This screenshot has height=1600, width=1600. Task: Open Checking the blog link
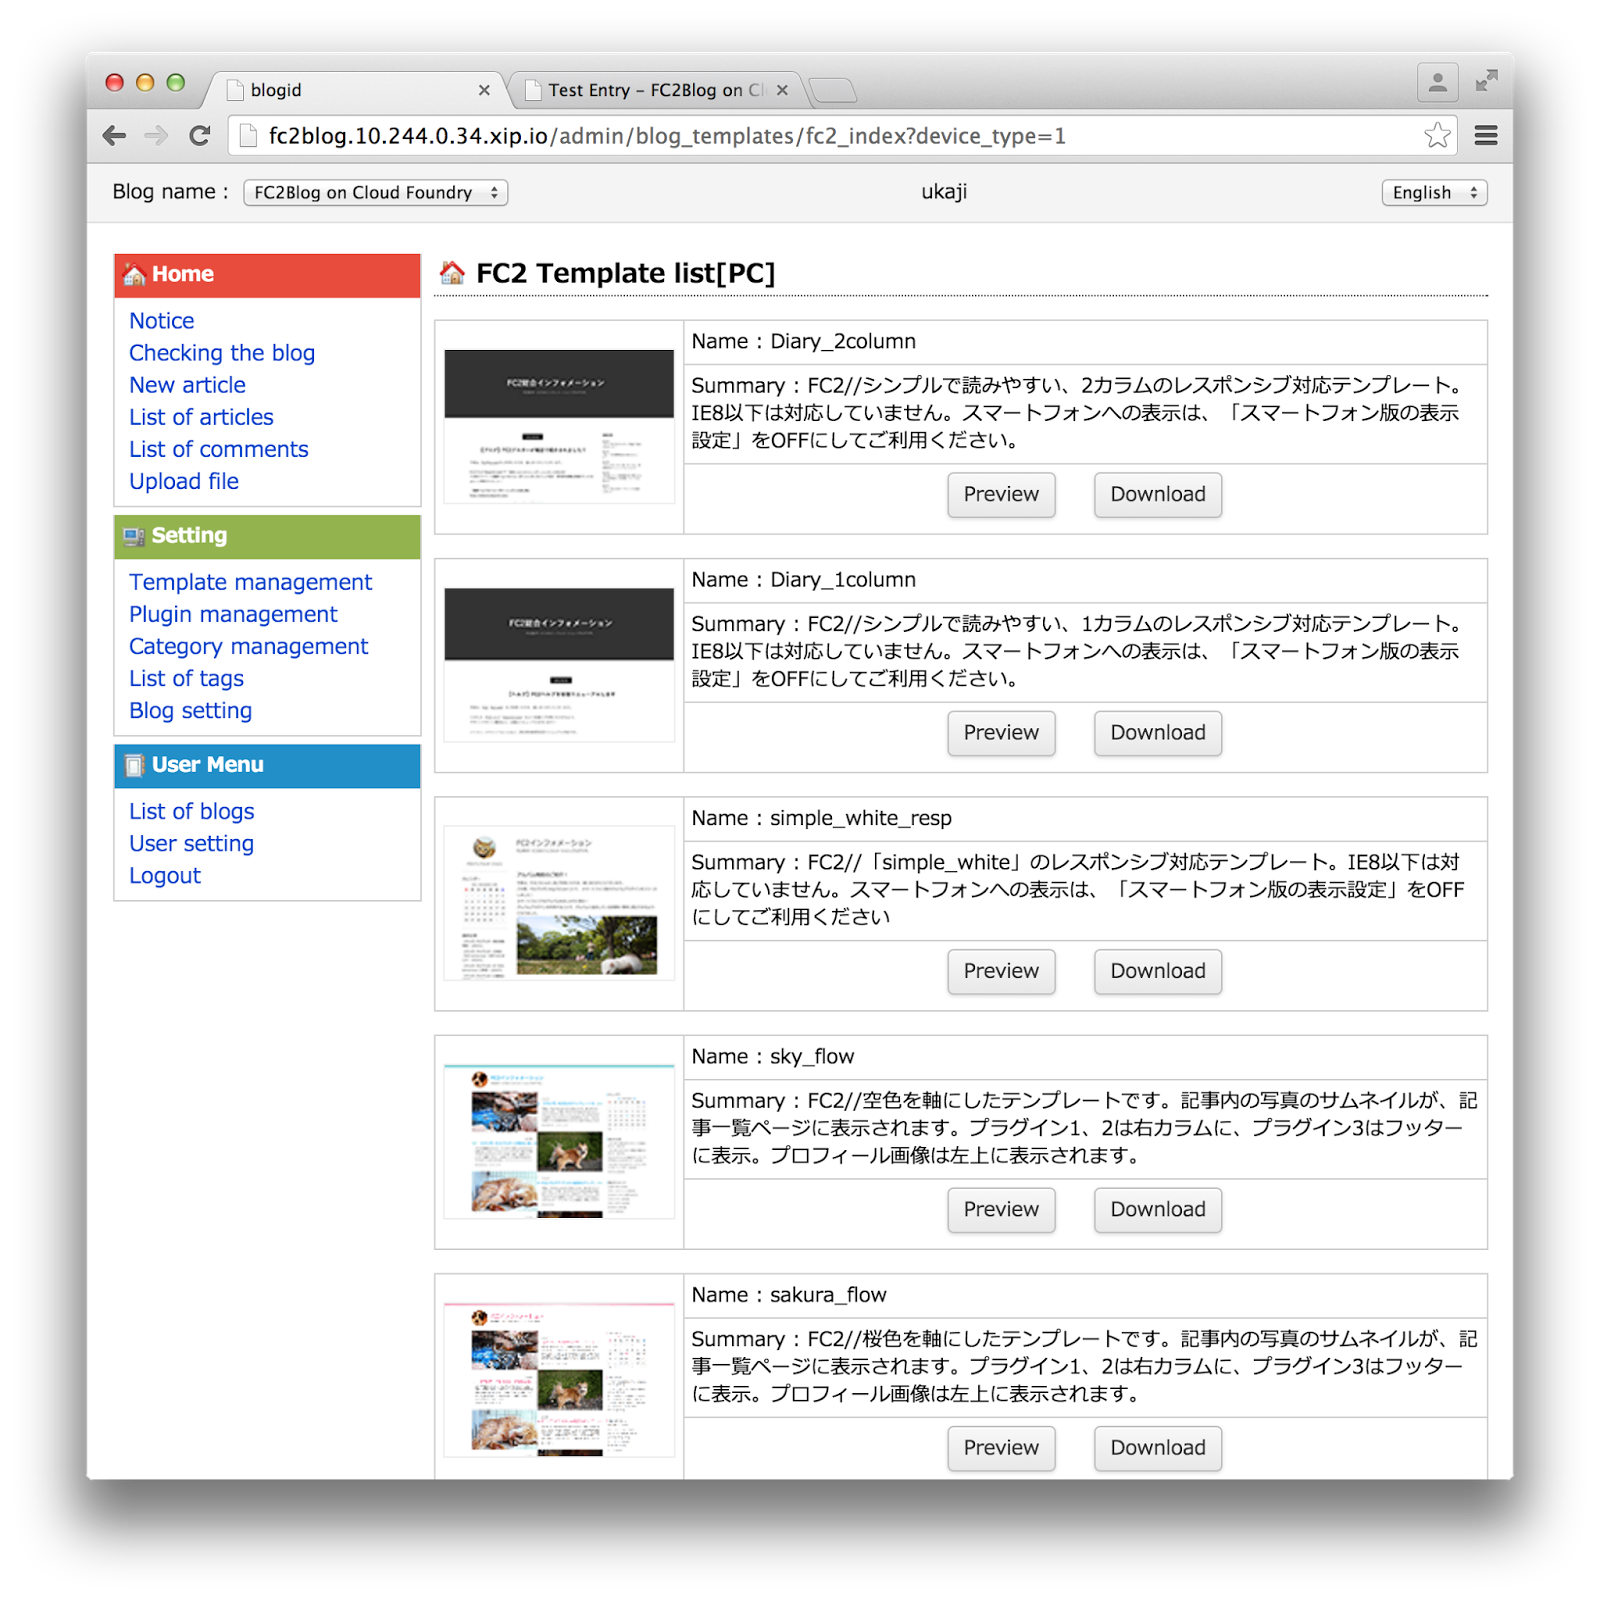[x=222, y=353]
